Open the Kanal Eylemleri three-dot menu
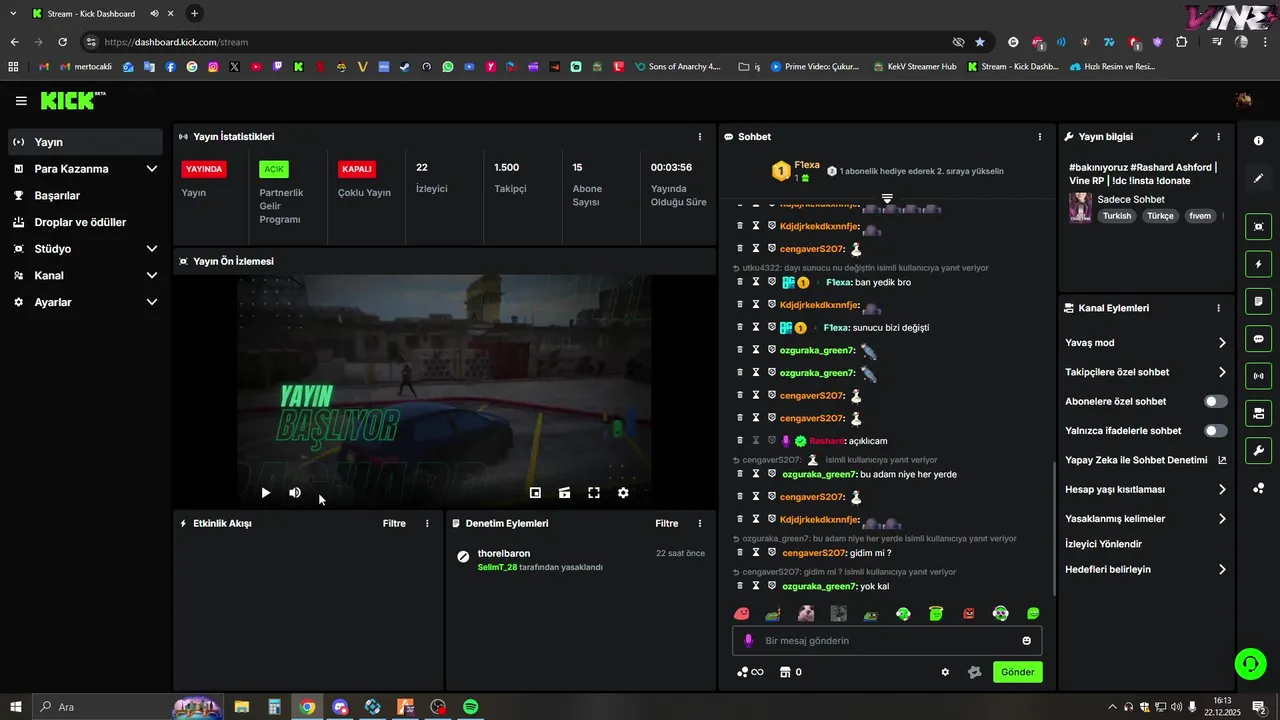The height and width of the screenshot is (720, 1280). pos(1218,308)
